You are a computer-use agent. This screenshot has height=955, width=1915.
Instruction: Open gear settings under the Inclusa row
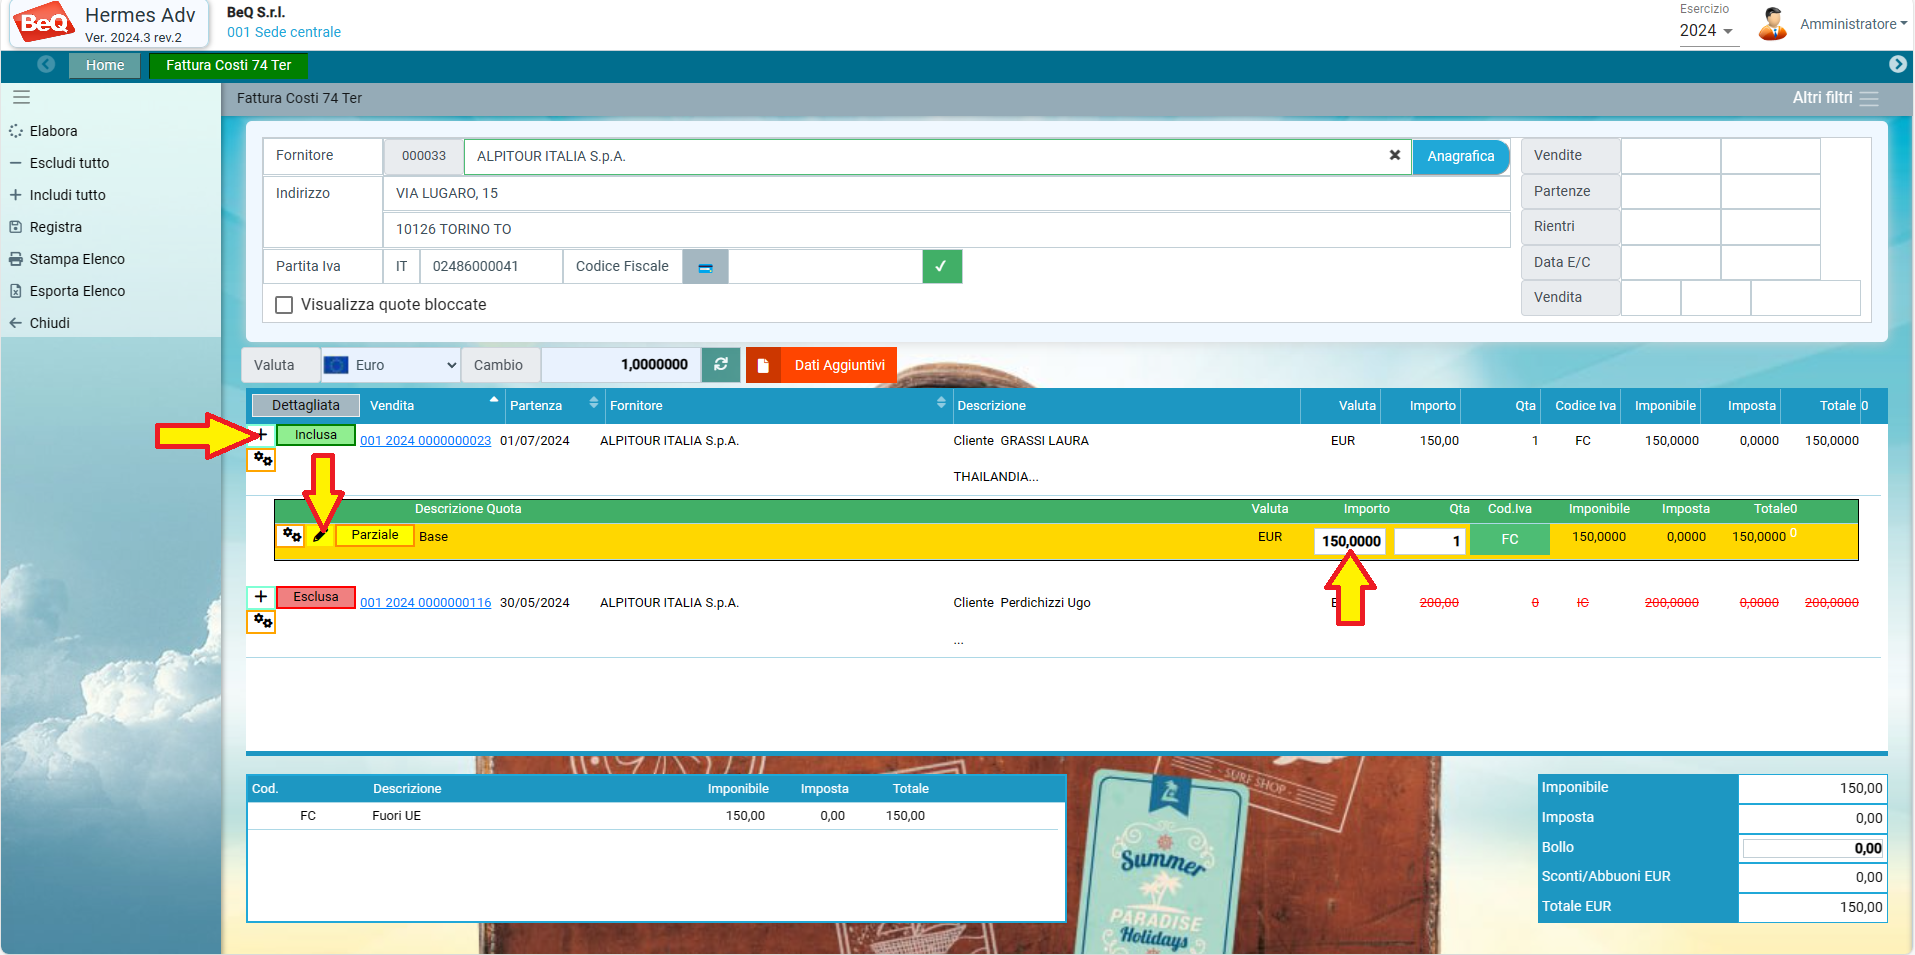(262, 460)
